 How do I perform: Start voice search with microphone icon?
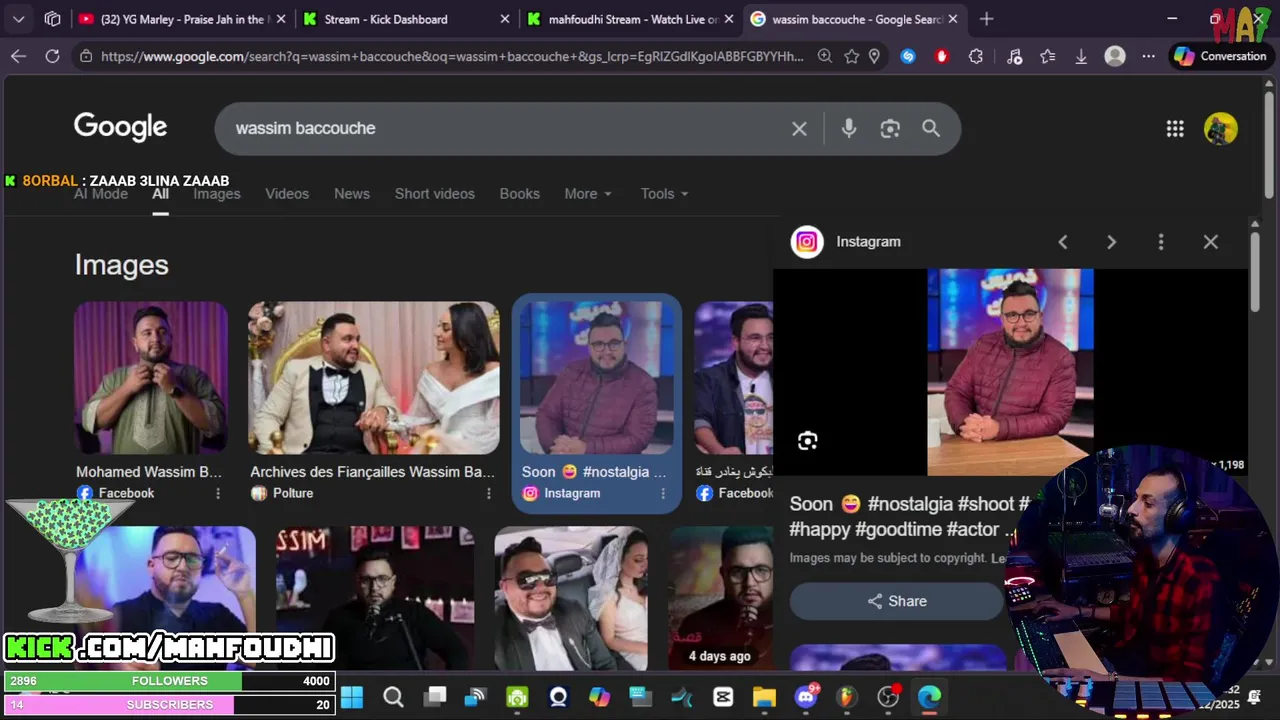[849, 128]
